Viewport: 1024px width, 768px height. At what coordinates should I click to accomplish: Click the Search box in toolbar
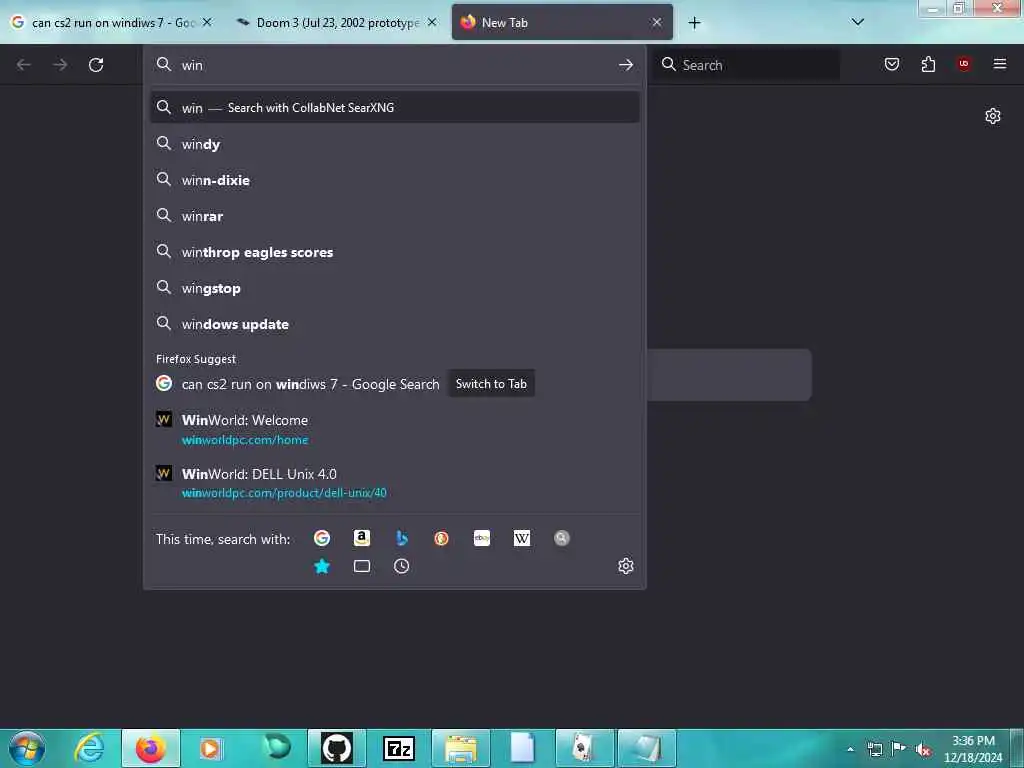coord(747,65)
